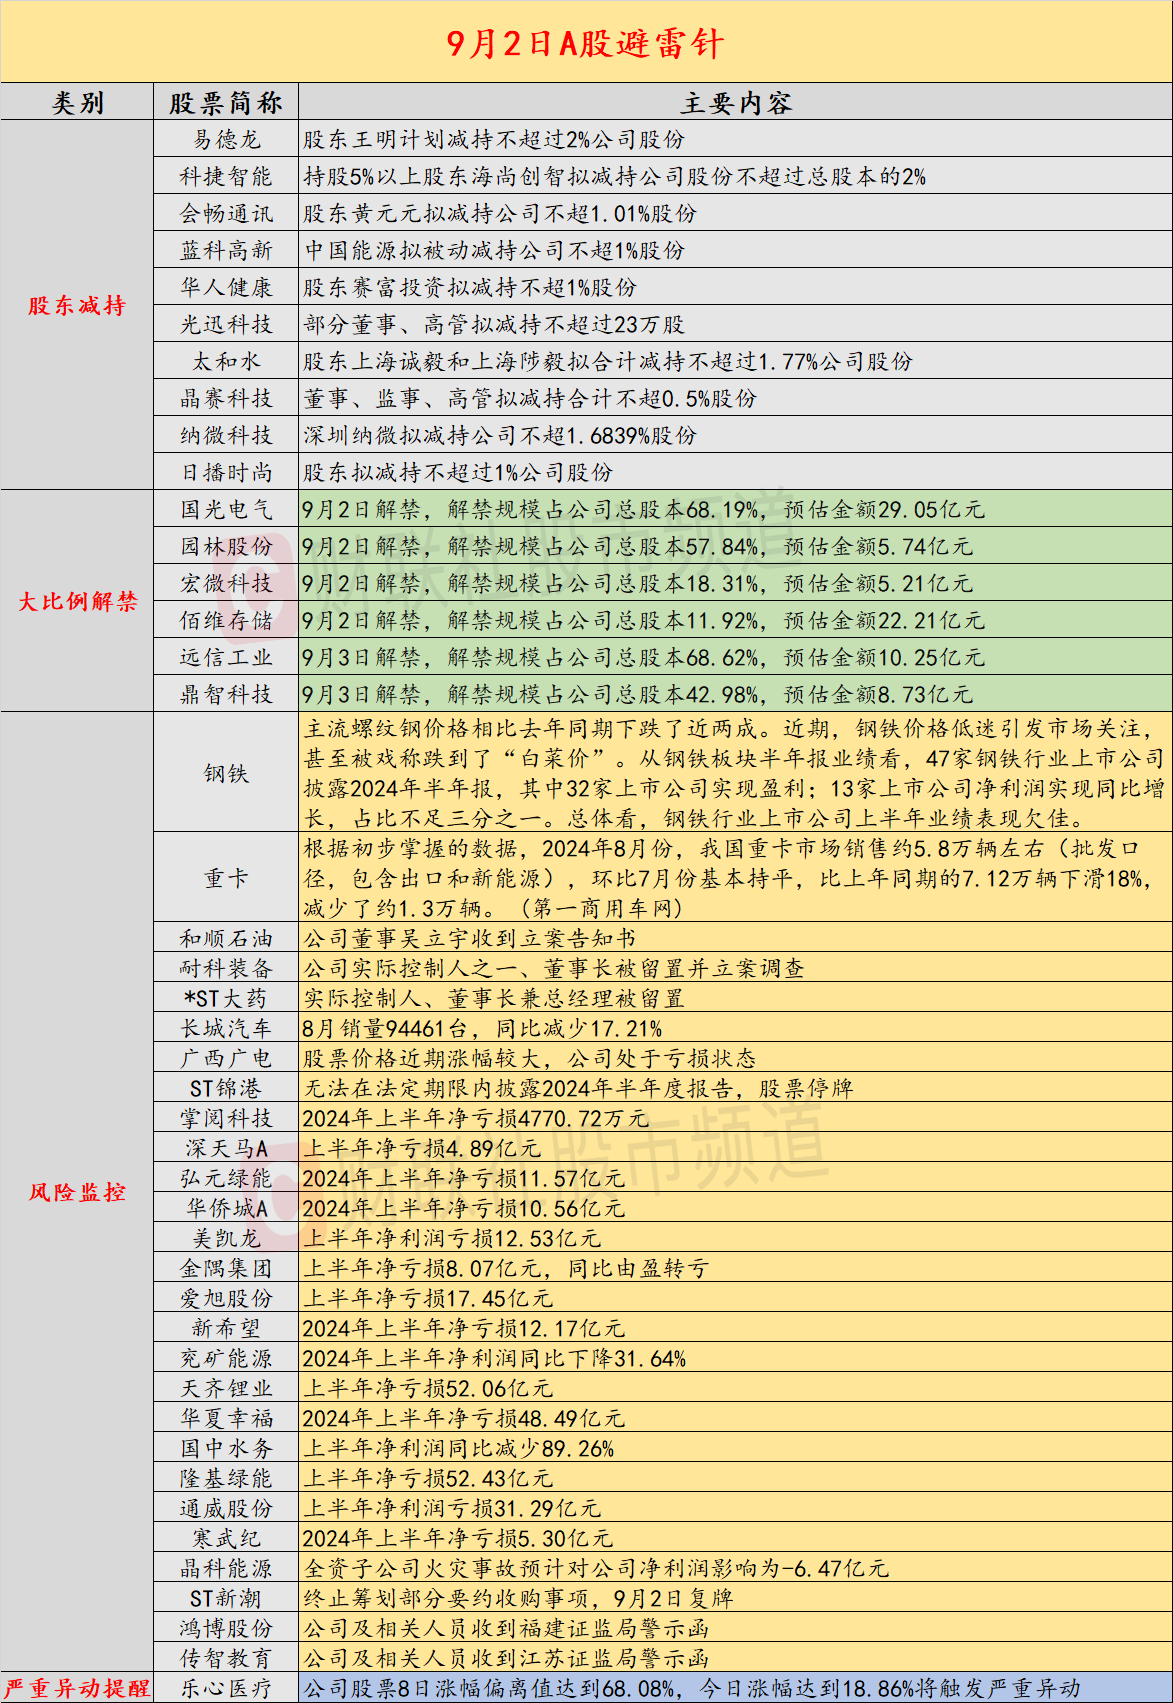Viewport: 1173px width, 1703px height.
Task: Select stock name 太和水
Action: [x=226, y=362]
